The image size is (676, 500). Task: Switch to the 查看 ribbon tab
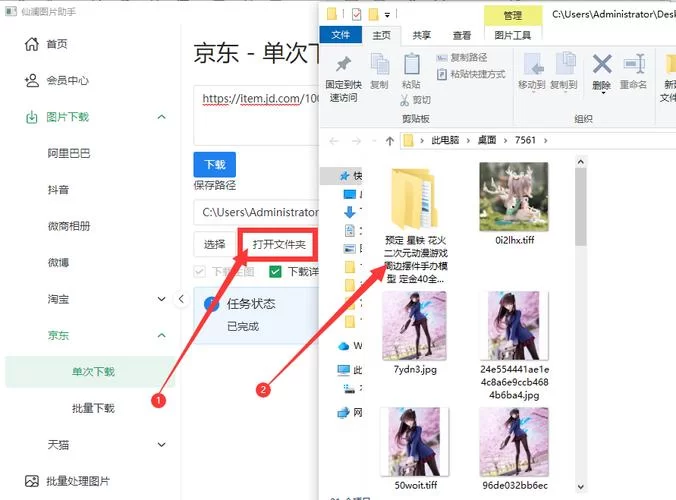coord(462,35)
